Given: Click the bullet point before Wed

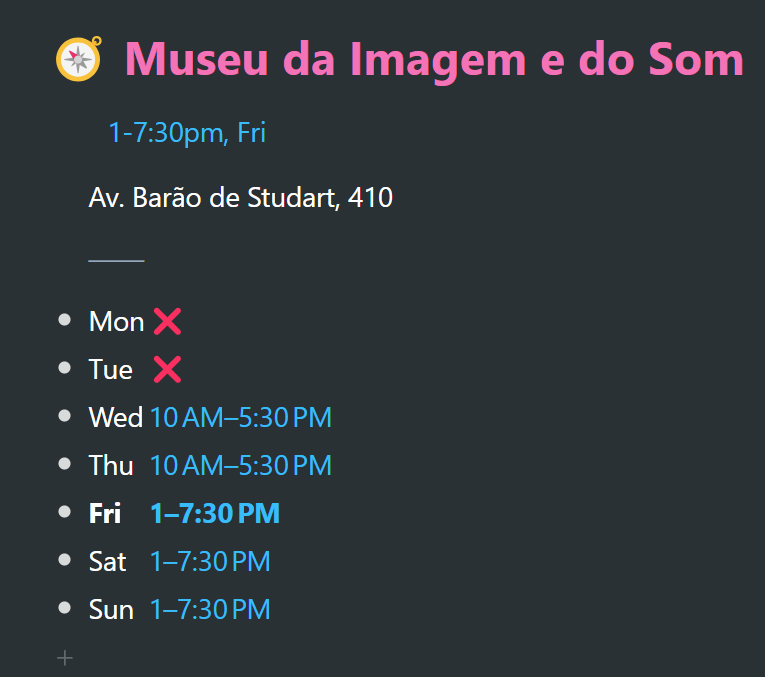Looking at the screenshot, I should tap(64, 416).
